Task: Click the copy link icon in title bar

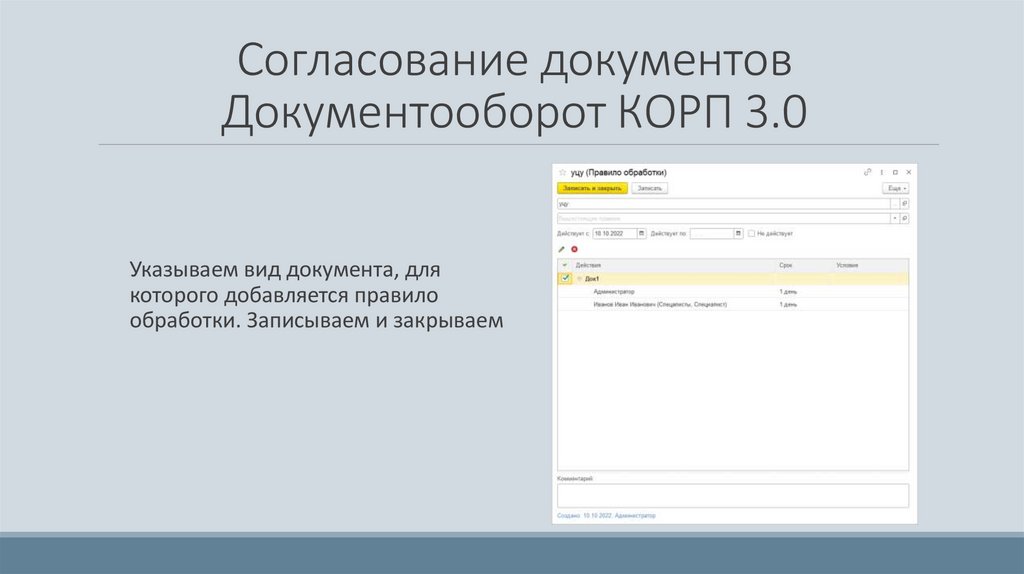Action: (867, 172)
